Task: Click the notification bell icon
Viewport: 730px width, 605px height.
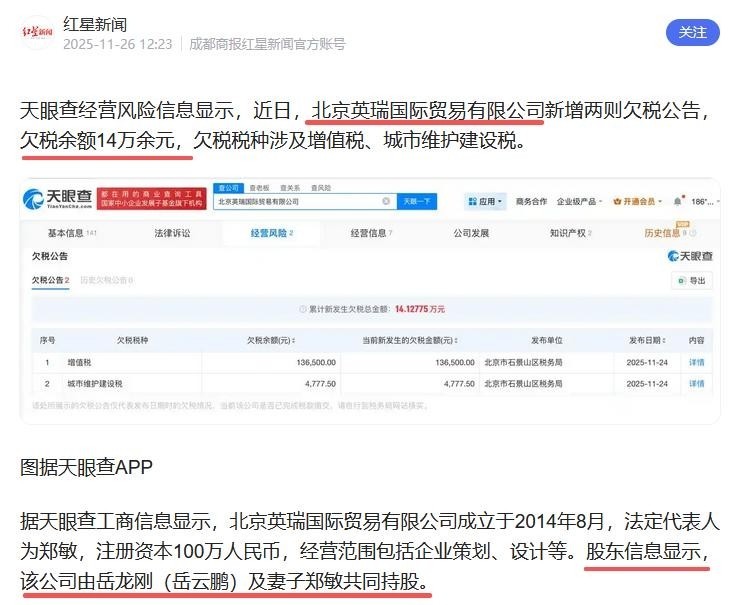Action: pos(677,201)
